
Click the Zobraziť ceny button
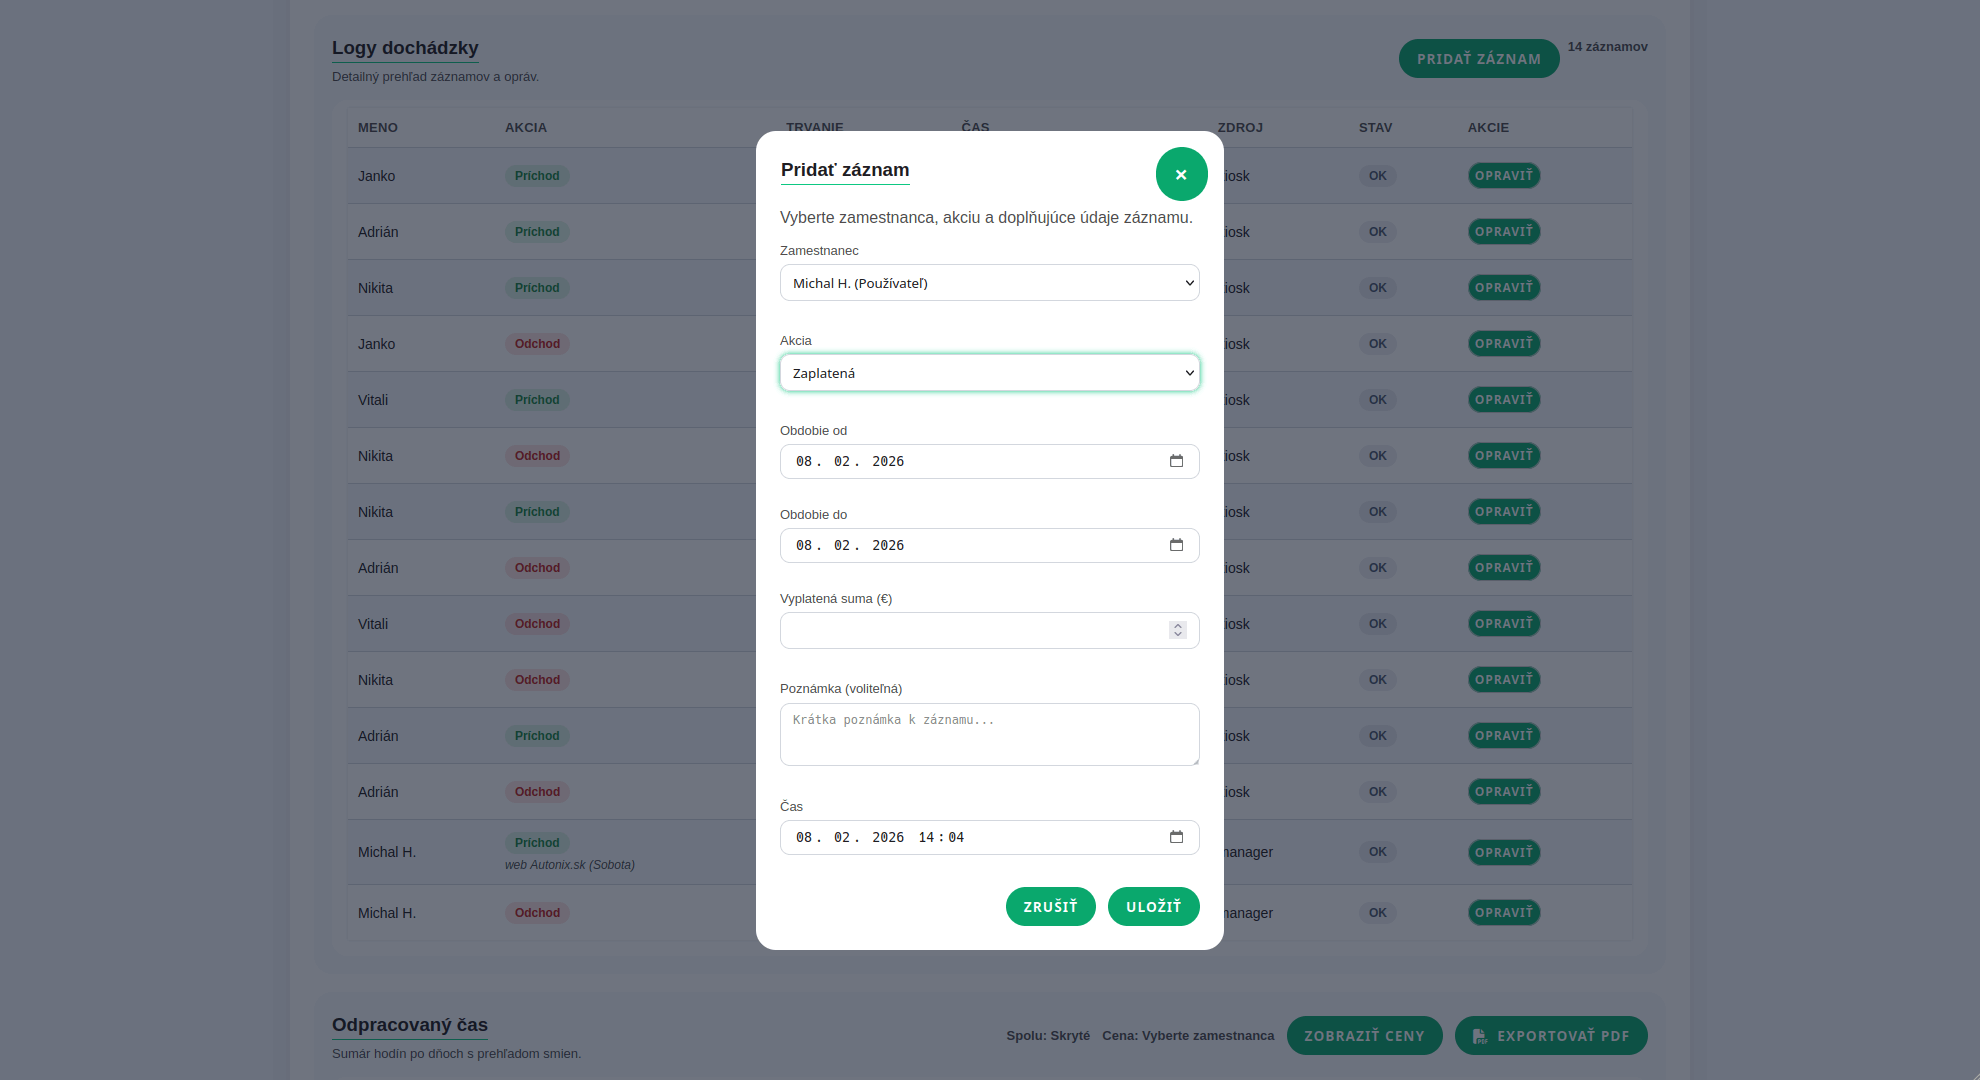1364,1036
